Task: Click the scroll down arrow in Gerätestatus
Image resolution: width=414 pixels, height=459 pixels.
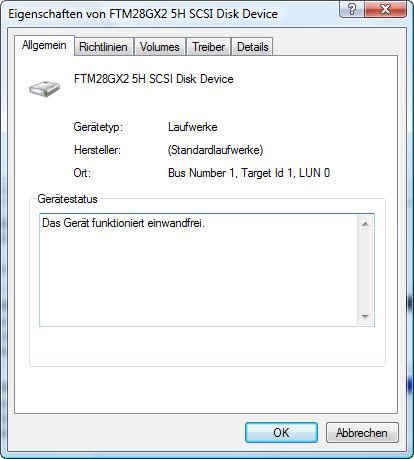Action: [365, 316]
